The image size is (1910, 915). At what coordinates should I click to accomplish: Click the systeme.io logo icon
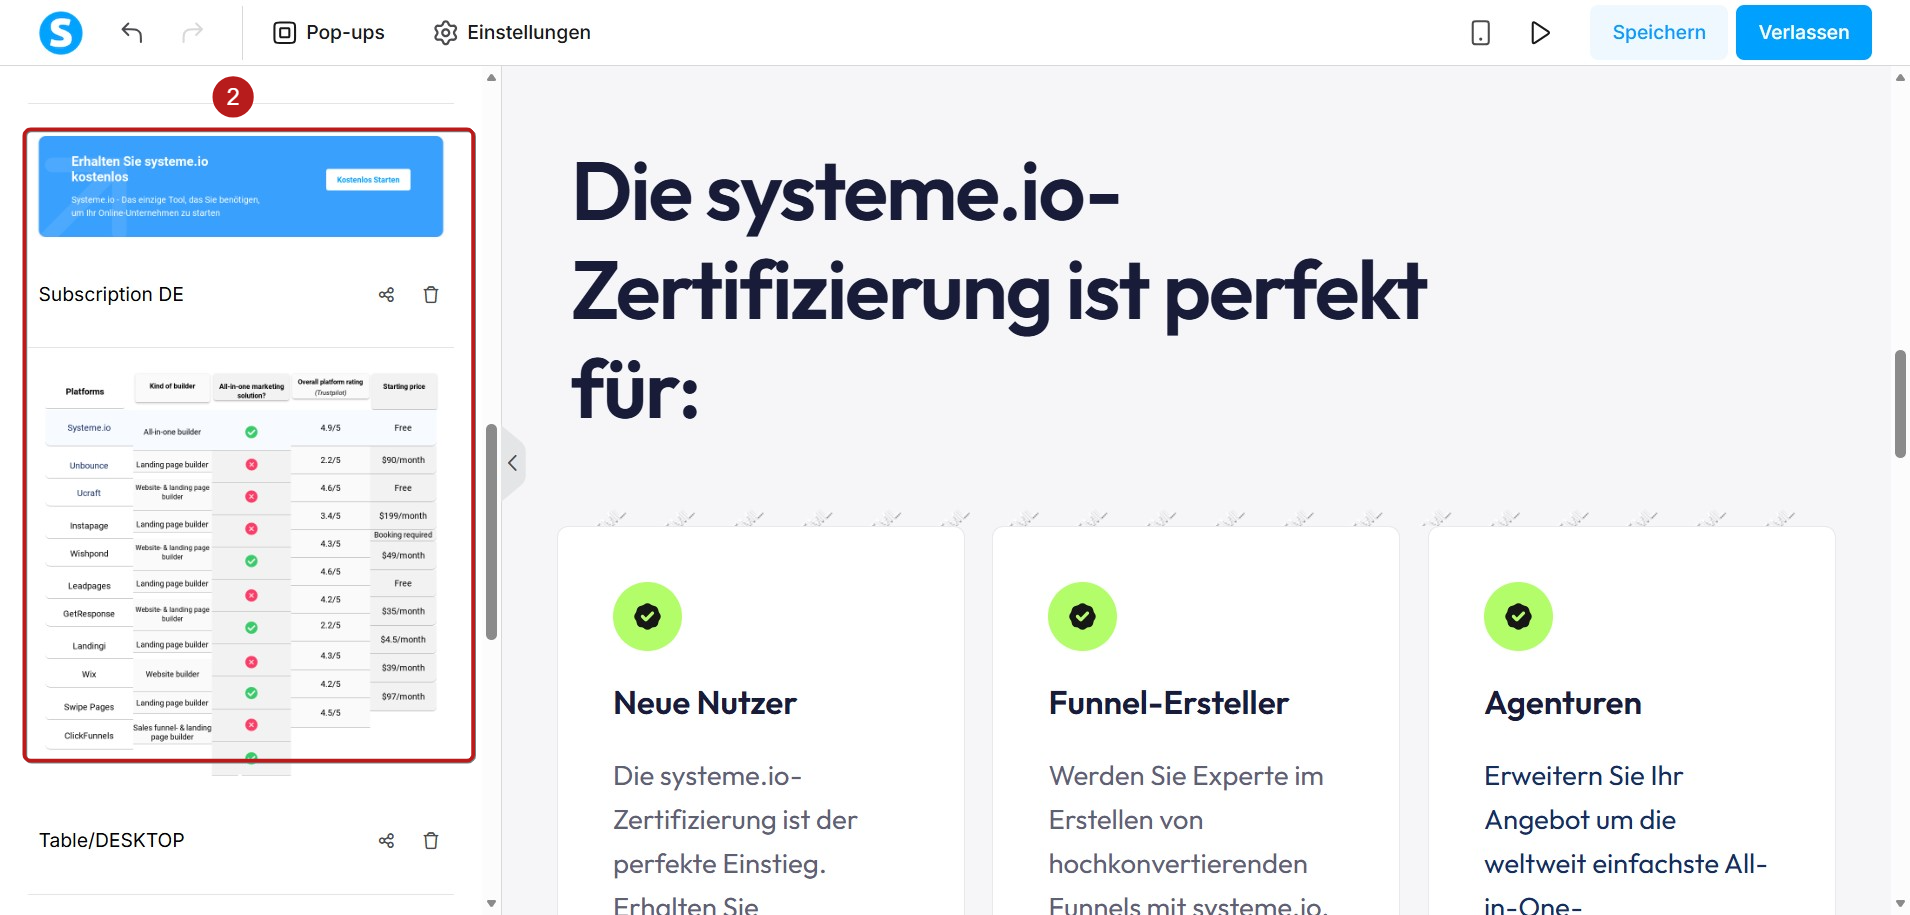click(61, 33)
